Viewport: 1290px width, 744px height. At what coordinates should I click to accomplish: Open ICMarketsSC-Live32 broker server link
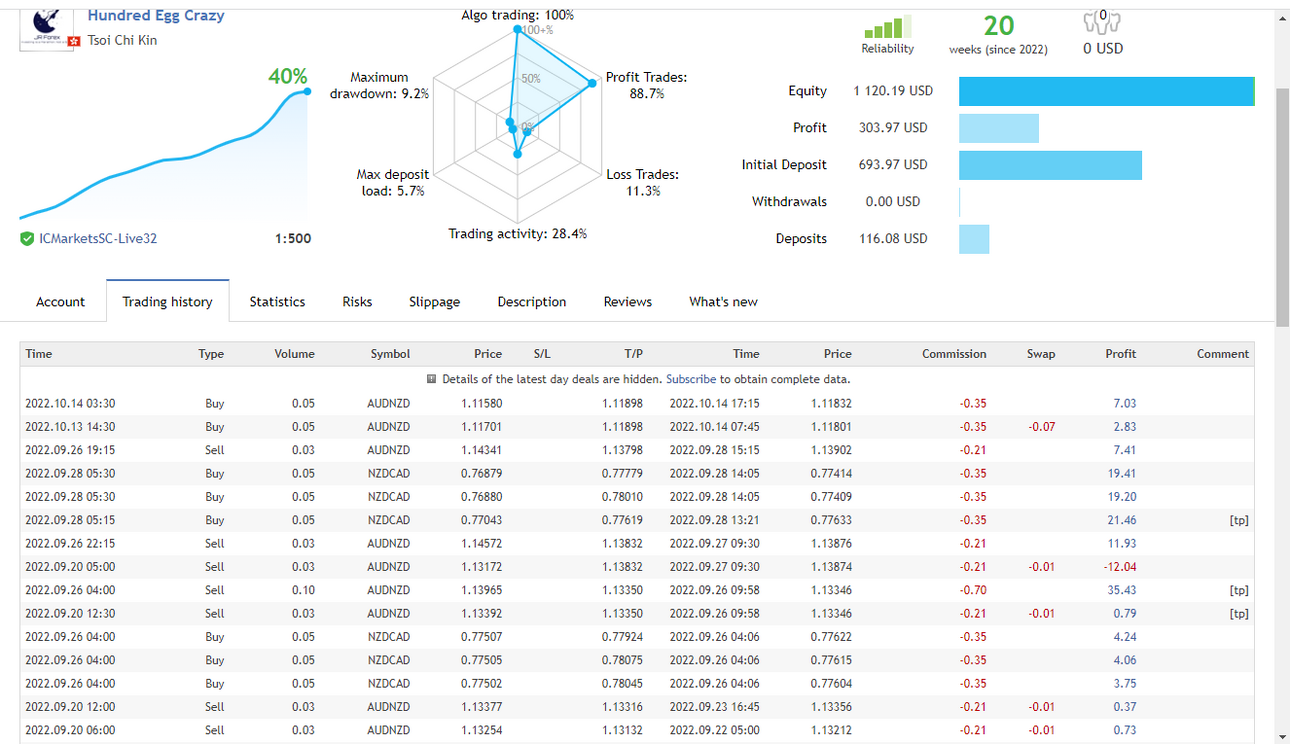[x=98, y=239]
